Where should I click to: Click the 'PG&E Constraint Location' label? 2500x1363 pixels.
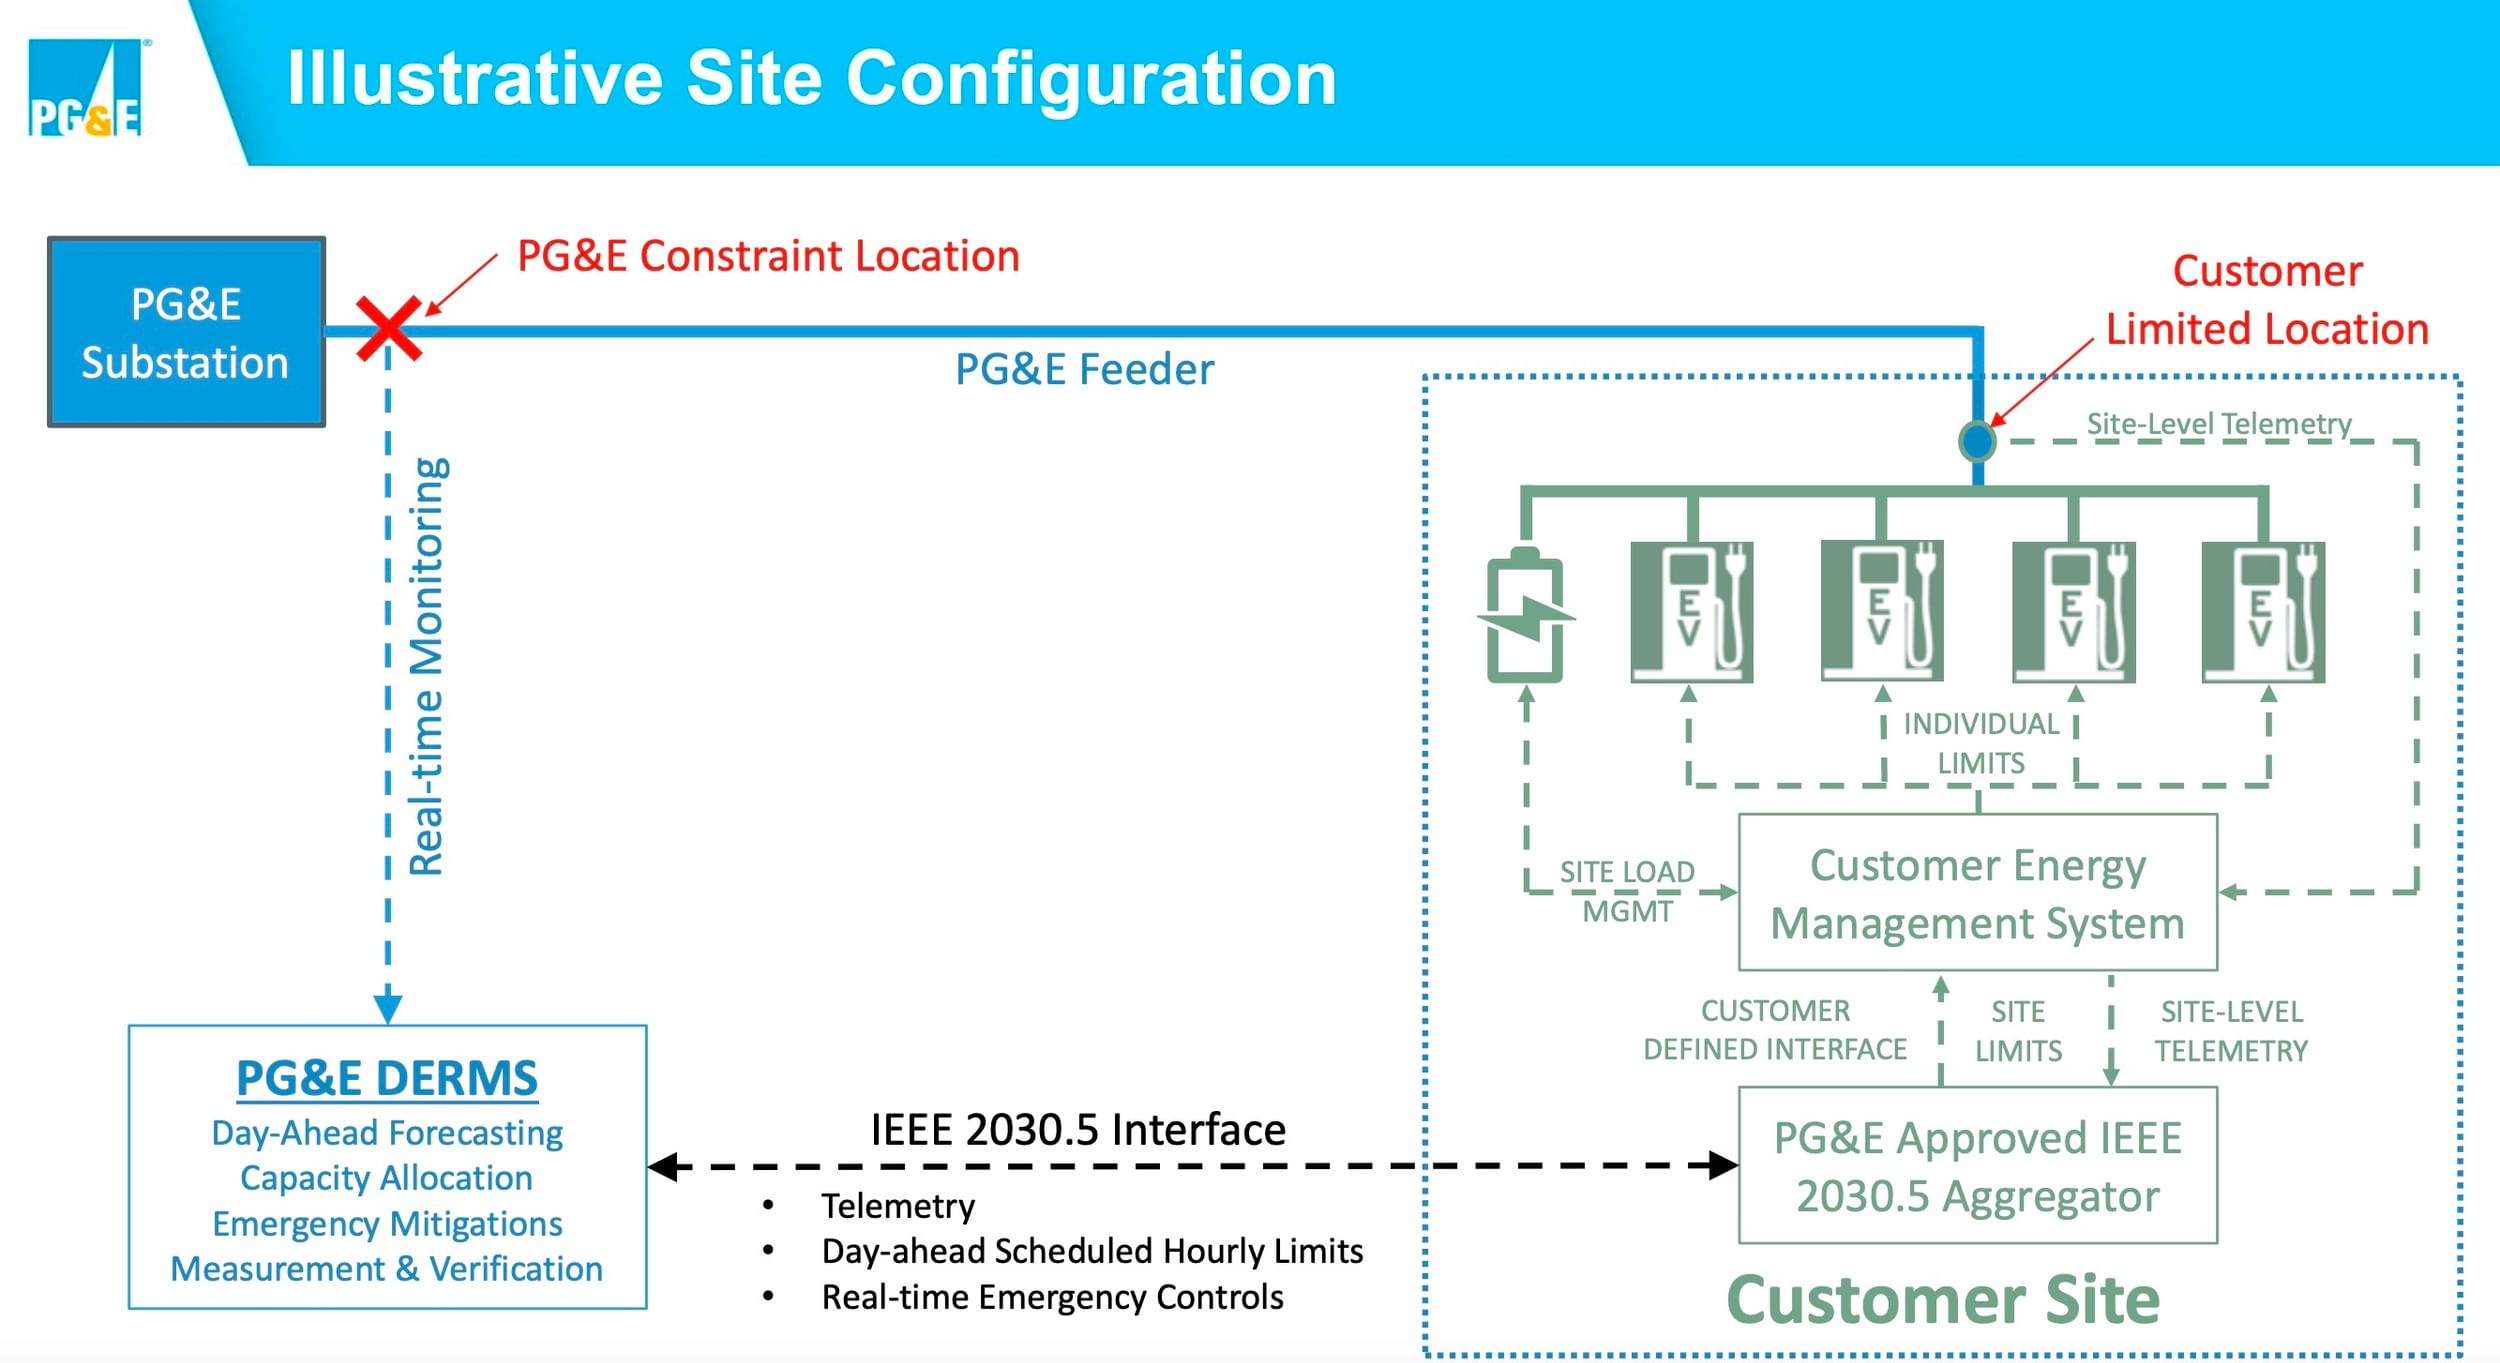(x=768, y=256)
